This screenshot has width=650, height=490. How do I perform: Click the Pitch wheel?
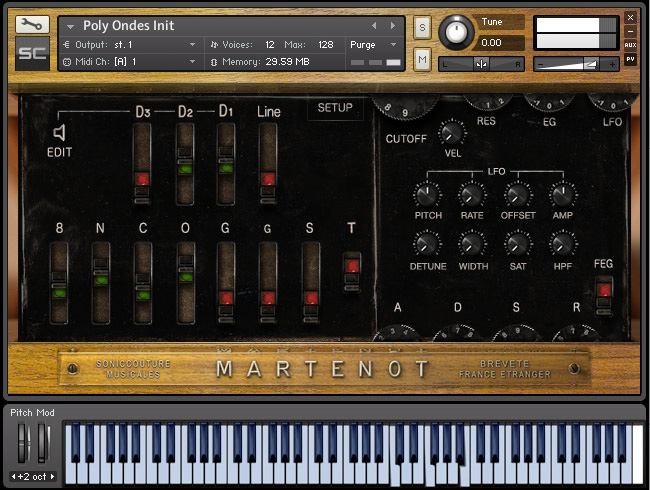(x=22, y=443)
